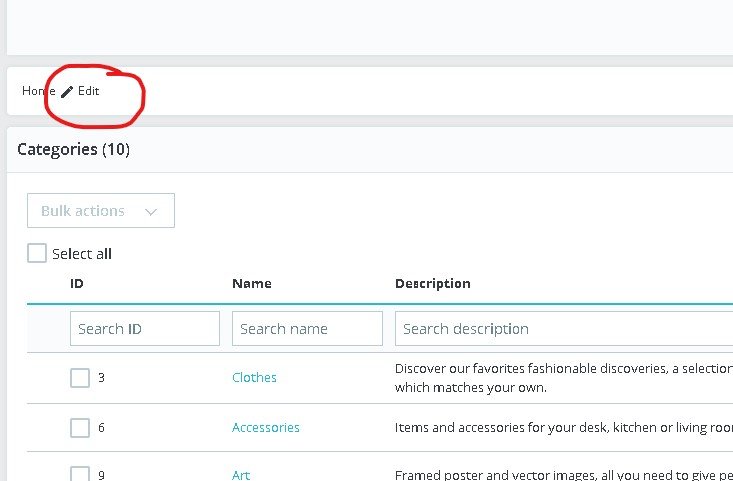Click the Search description input
The height and width of the screenshot is (481, 733).
560,329
